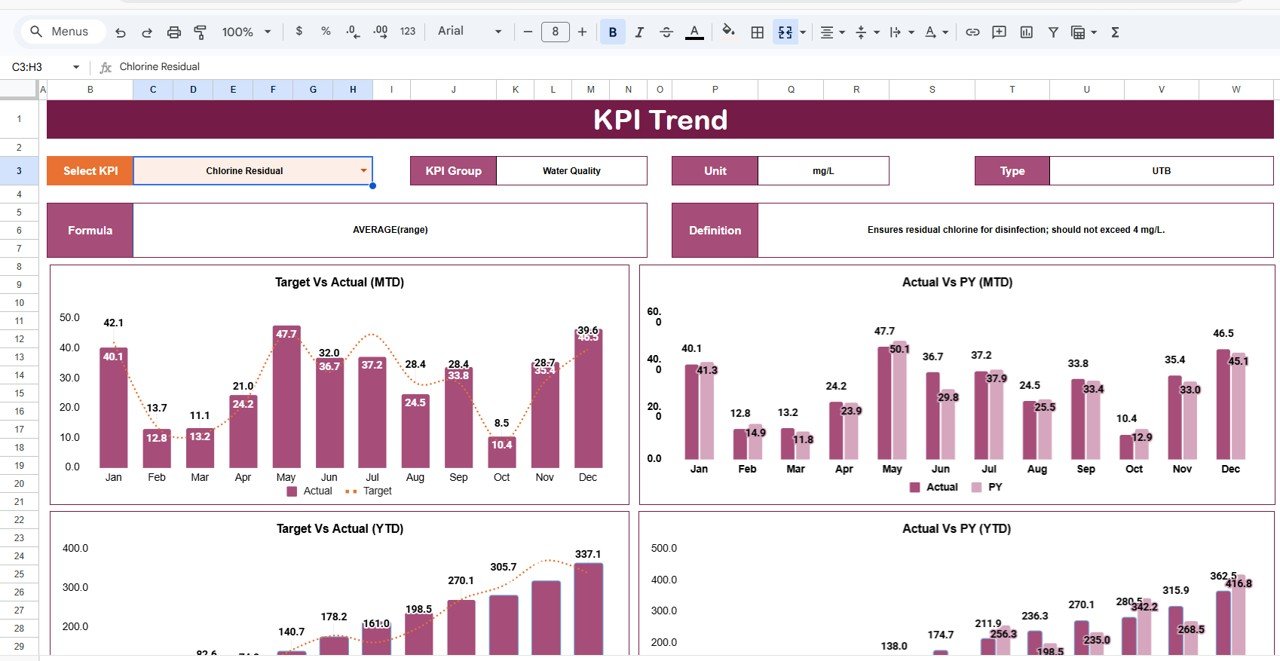This screenshot has height=661, width=1280.
Task: Insert a chart
Action: (x=1026, y=31)
